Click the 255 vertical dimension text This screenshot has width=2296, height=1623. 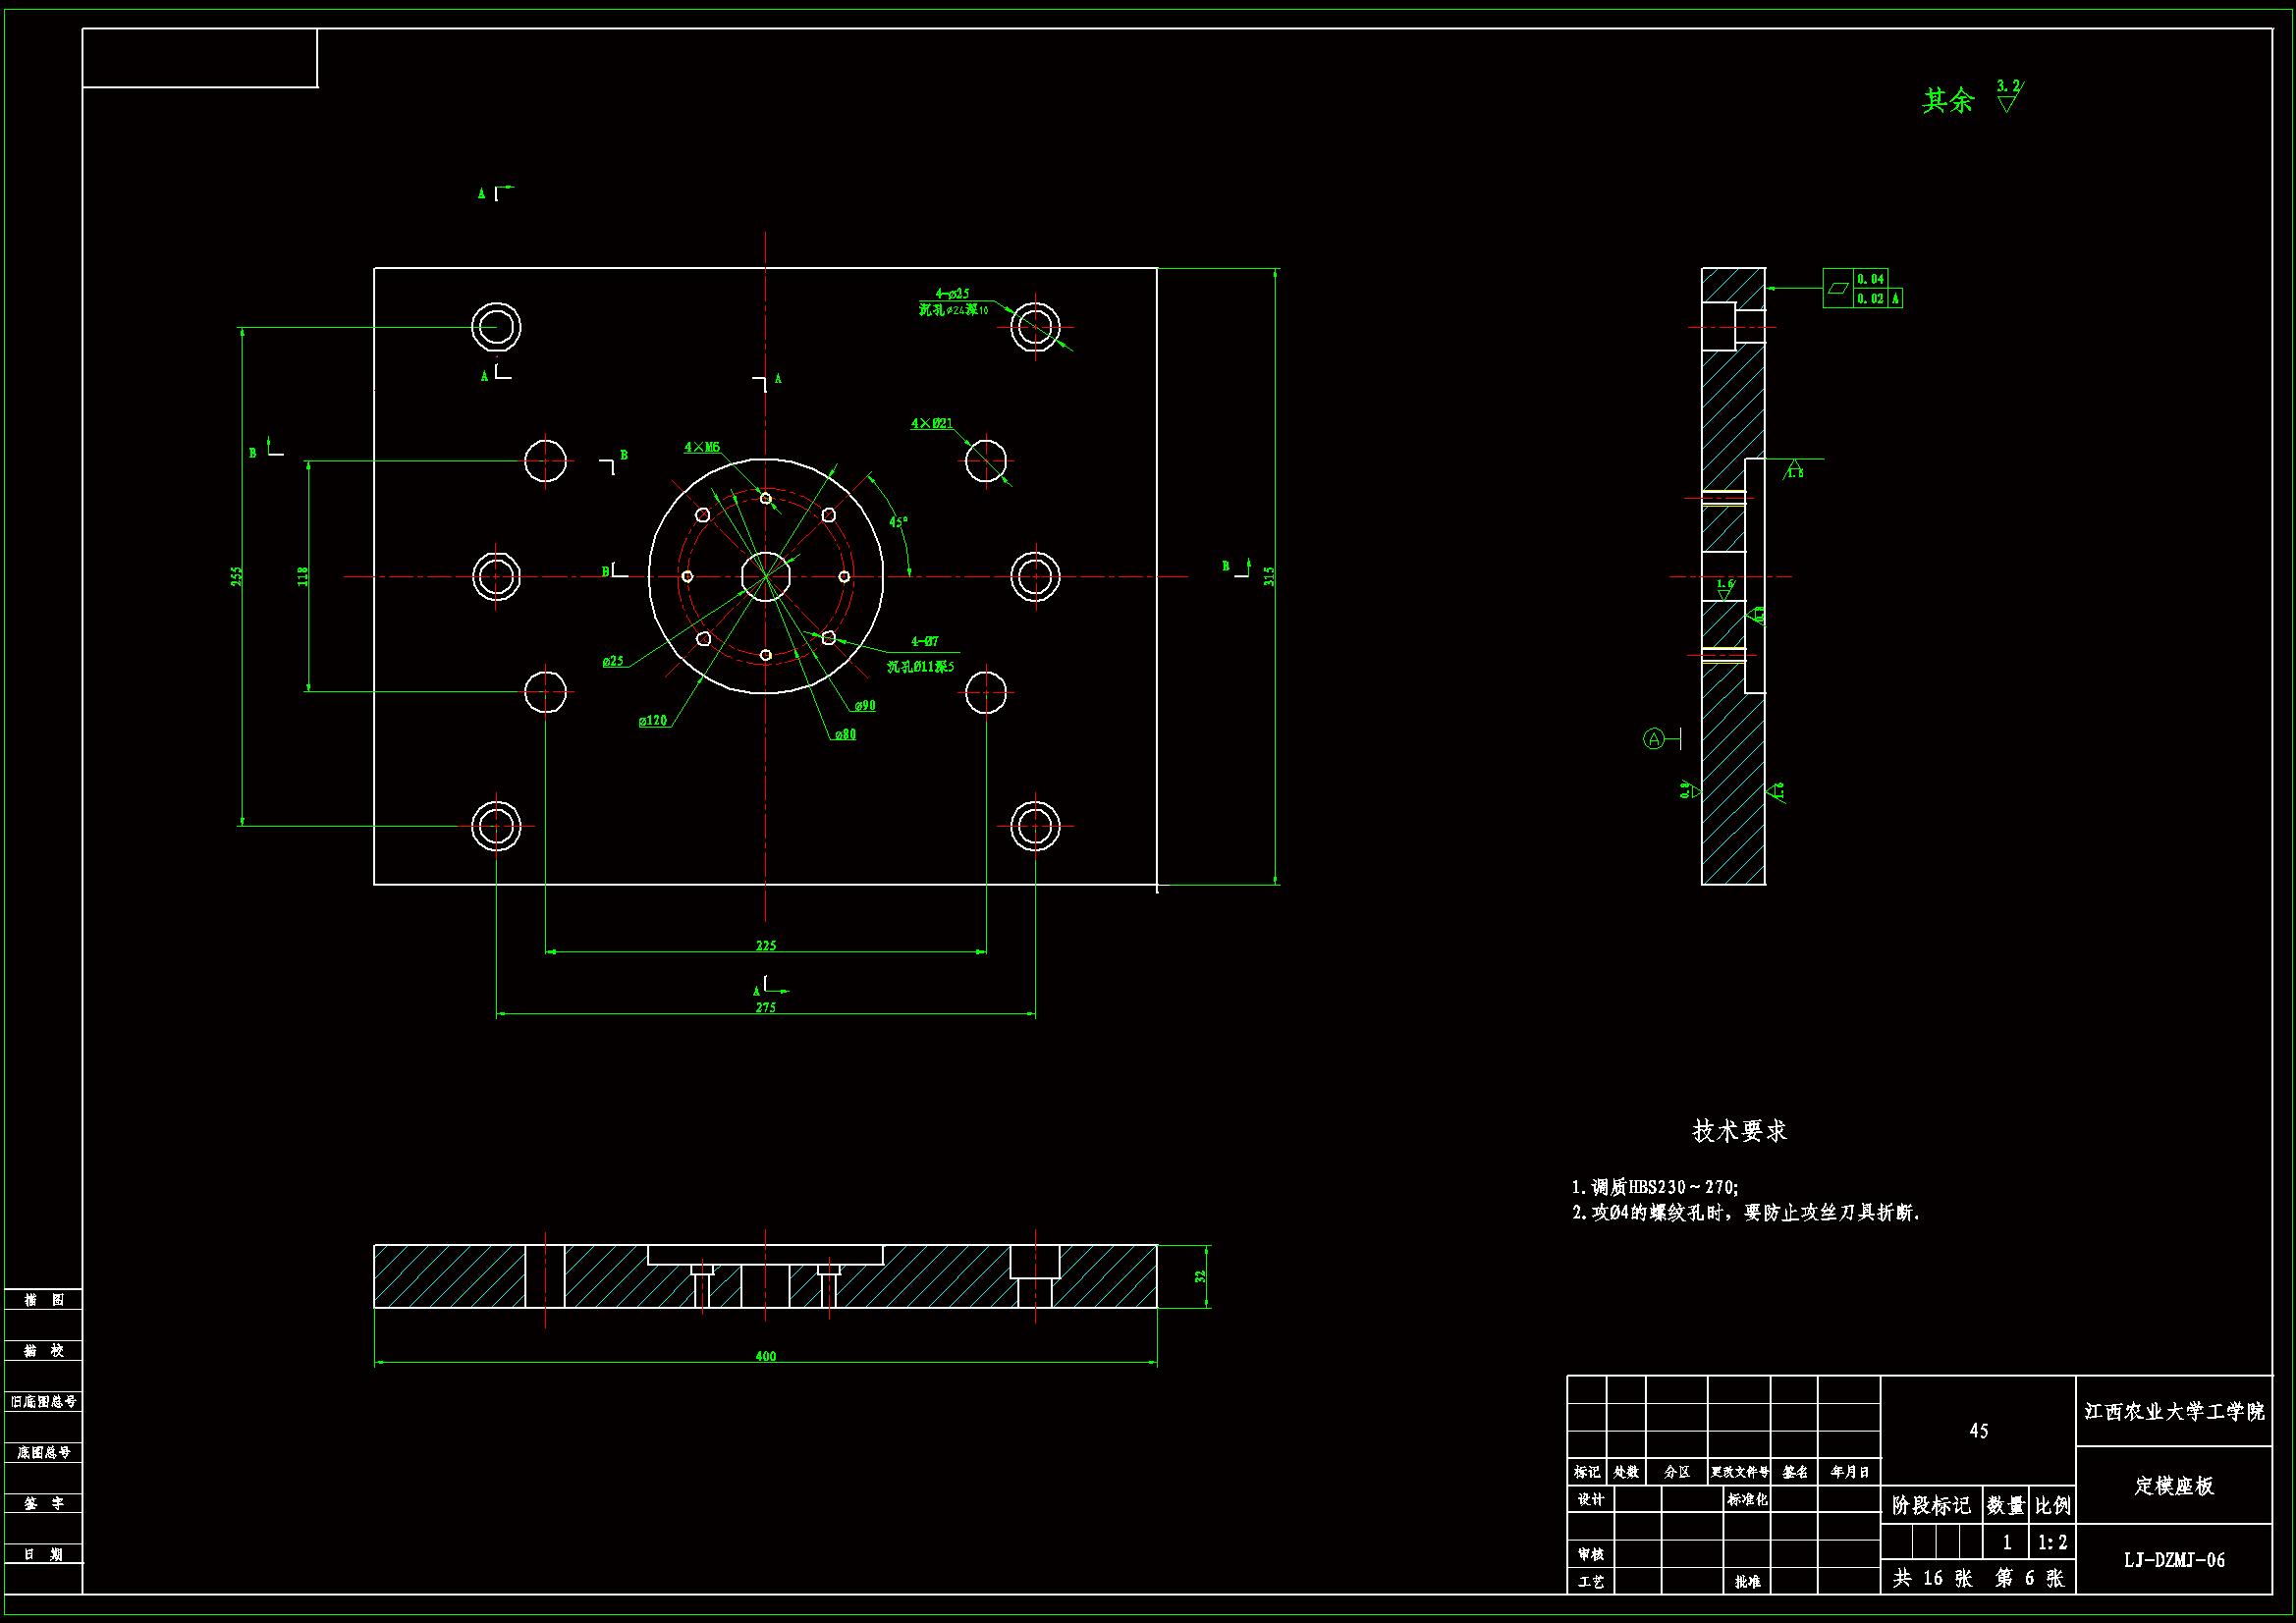click(237, 576)
